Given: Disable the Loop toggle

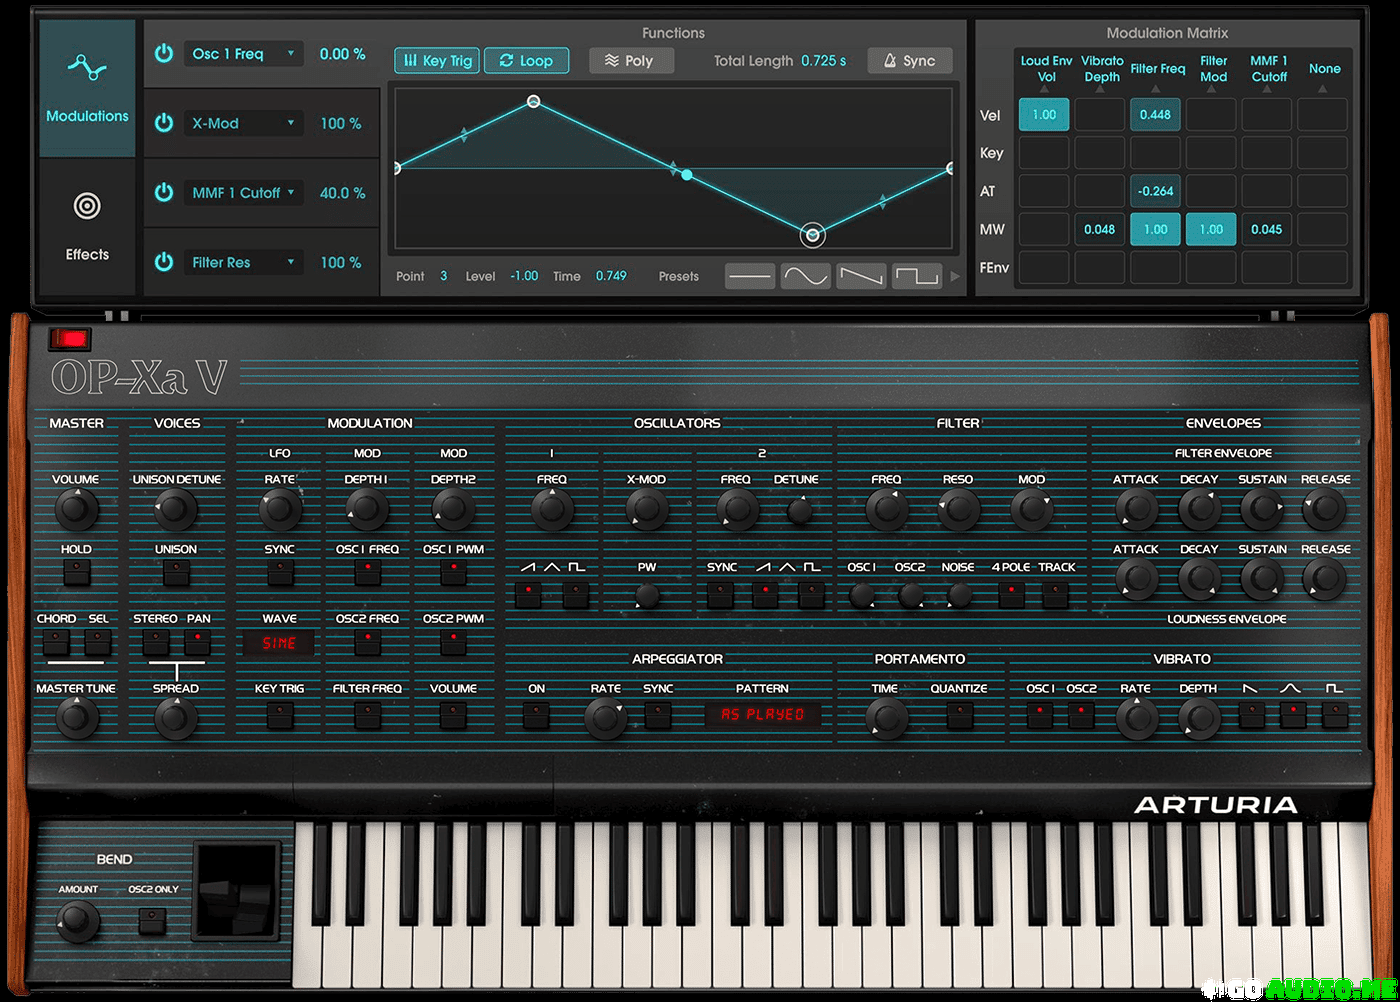Looking at the screenshot, I should 526,61.
